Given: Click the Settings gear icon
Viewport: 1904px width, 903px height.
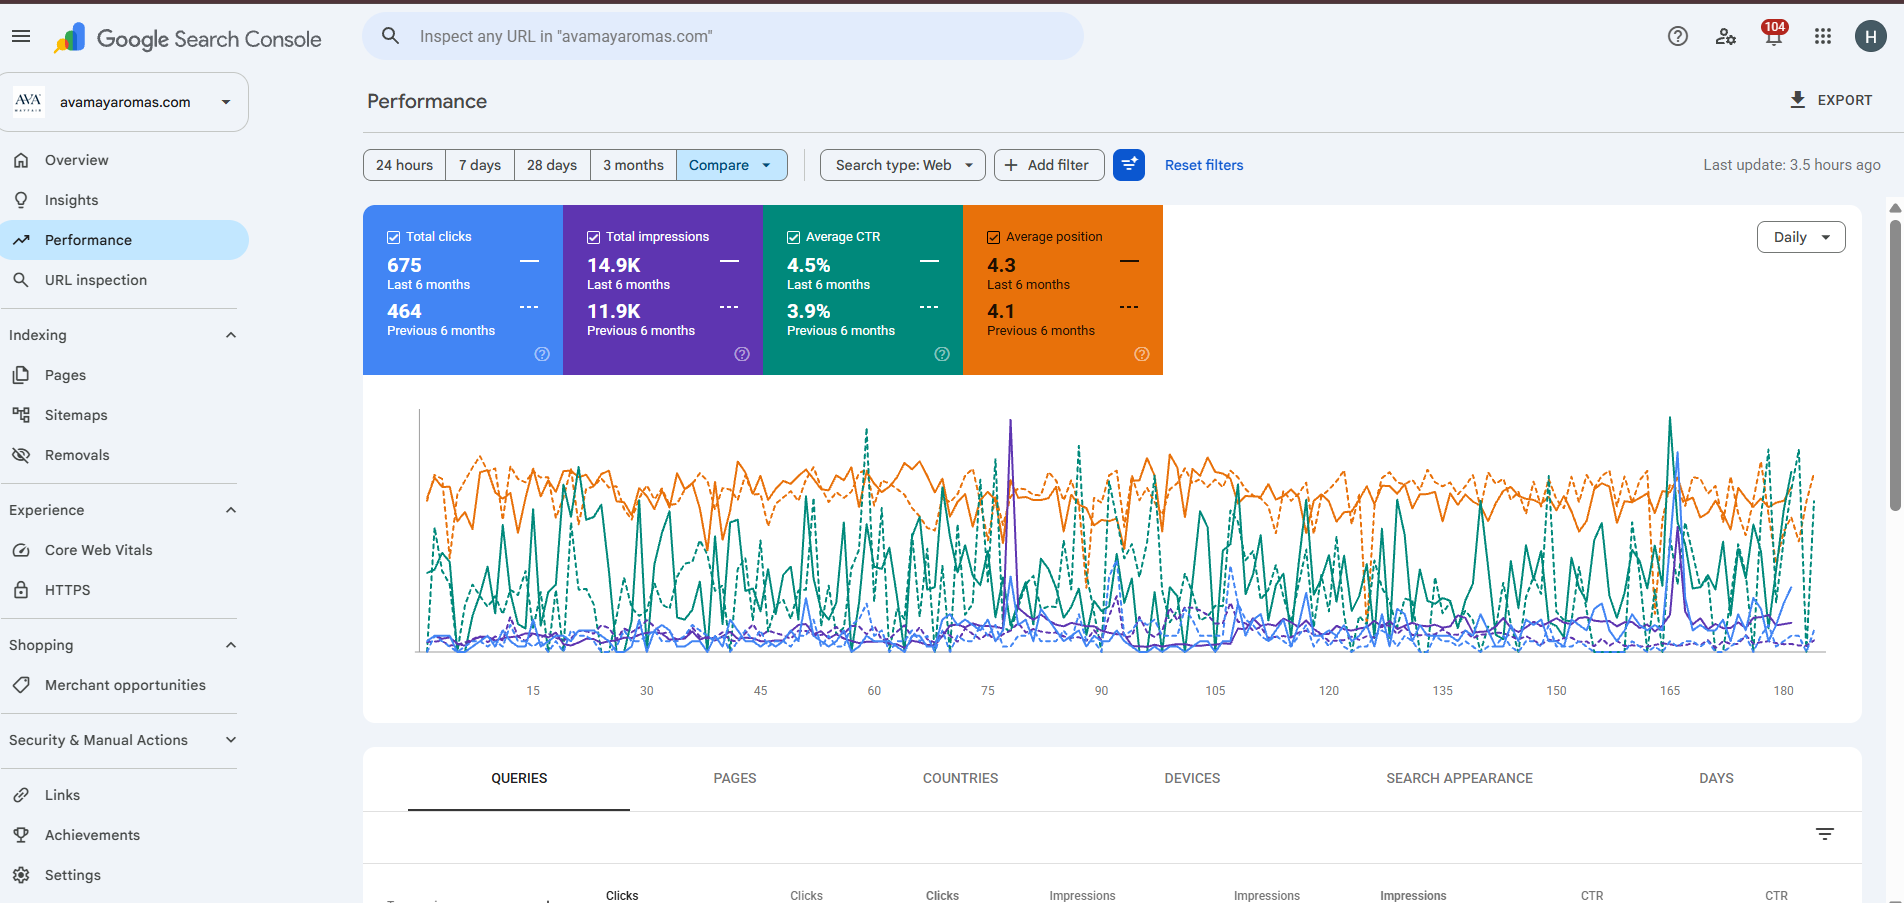Looking at the screenshot, I should coord(21,875).
